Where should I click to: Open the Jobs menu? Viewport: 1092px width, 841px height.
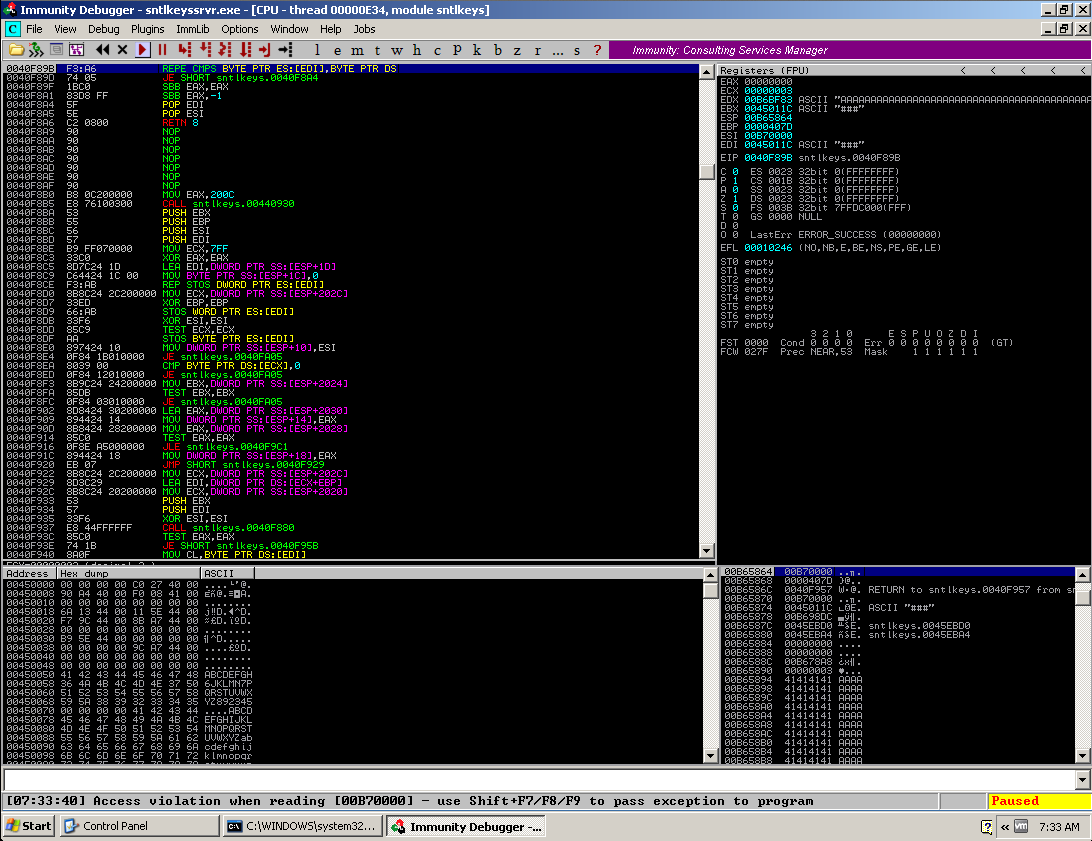click(364, 29)
